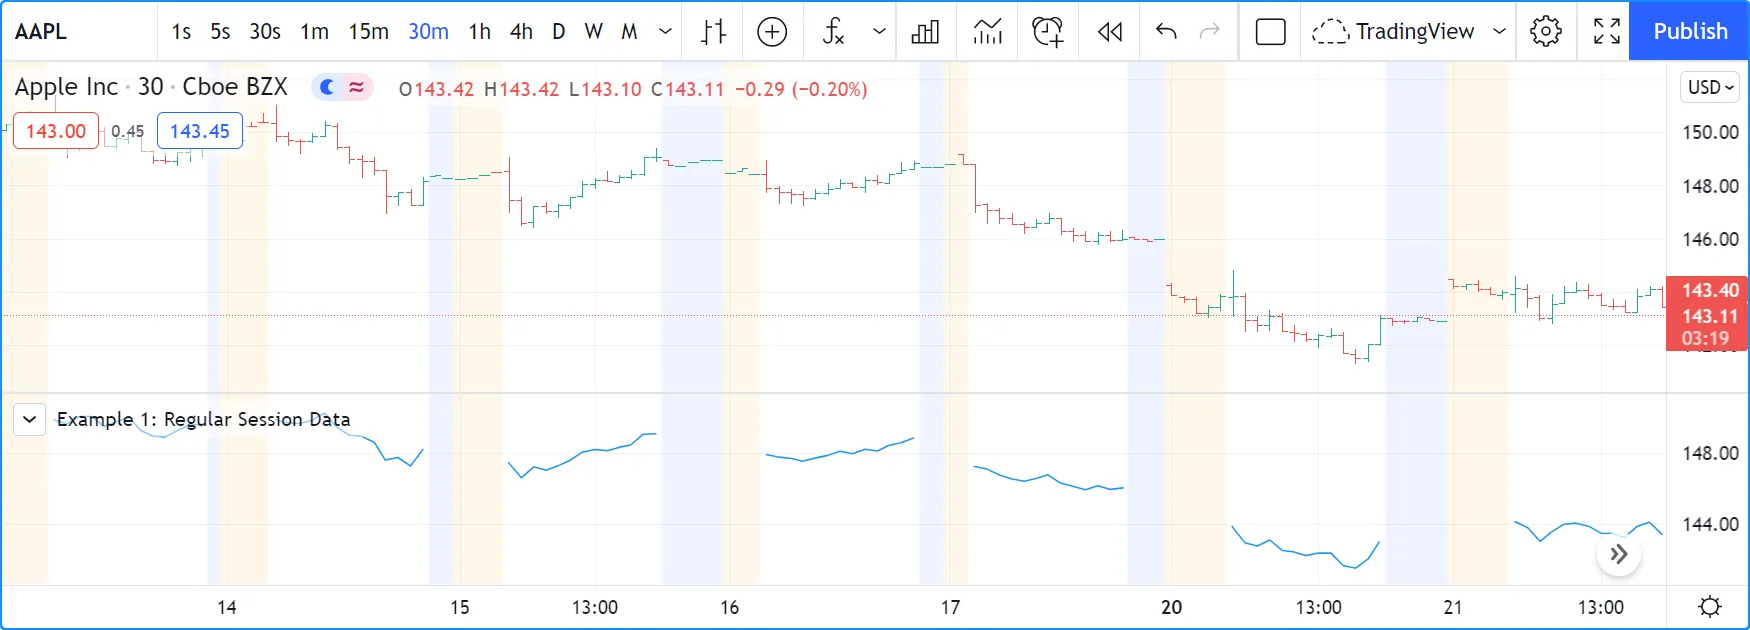
Task: Expand the time interval dropdown arrow
Action: 665,32
